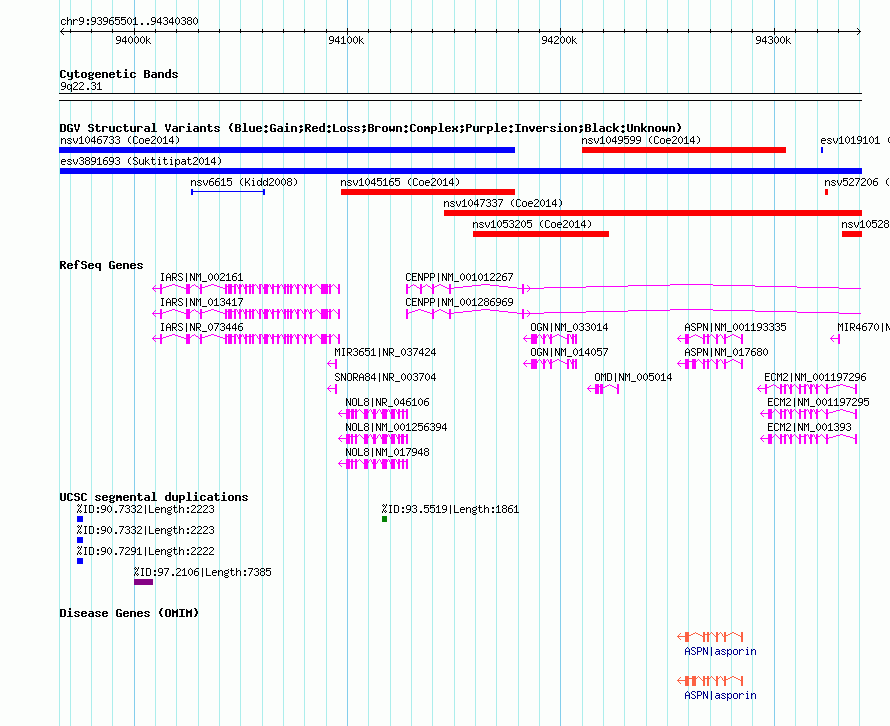Image resolution: width=890 pixels, height=726 pixels.
Task: Select the NOL8|NM_017948 transcript glyph
Action: (x=373, y=464)
